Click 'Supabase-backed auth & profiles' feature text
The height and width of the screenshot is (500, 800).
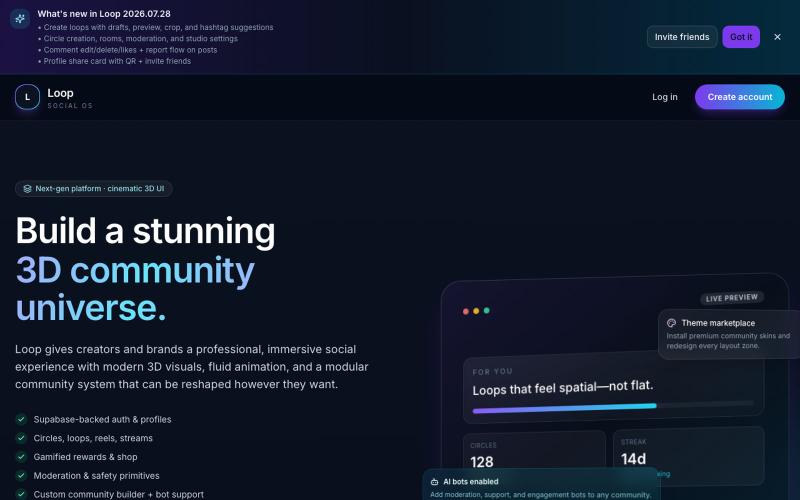[x=103, y=419]
